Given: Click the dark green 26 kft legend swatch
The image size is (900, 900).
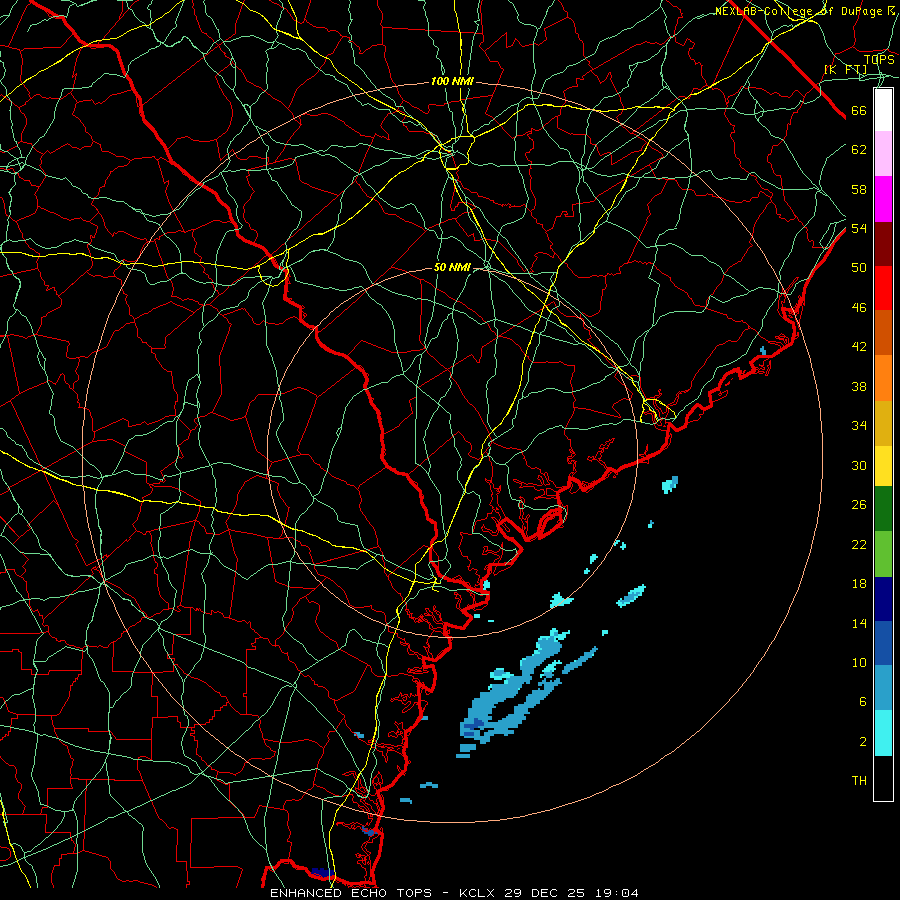Looking at the screenshot, I should click(883, 509).
